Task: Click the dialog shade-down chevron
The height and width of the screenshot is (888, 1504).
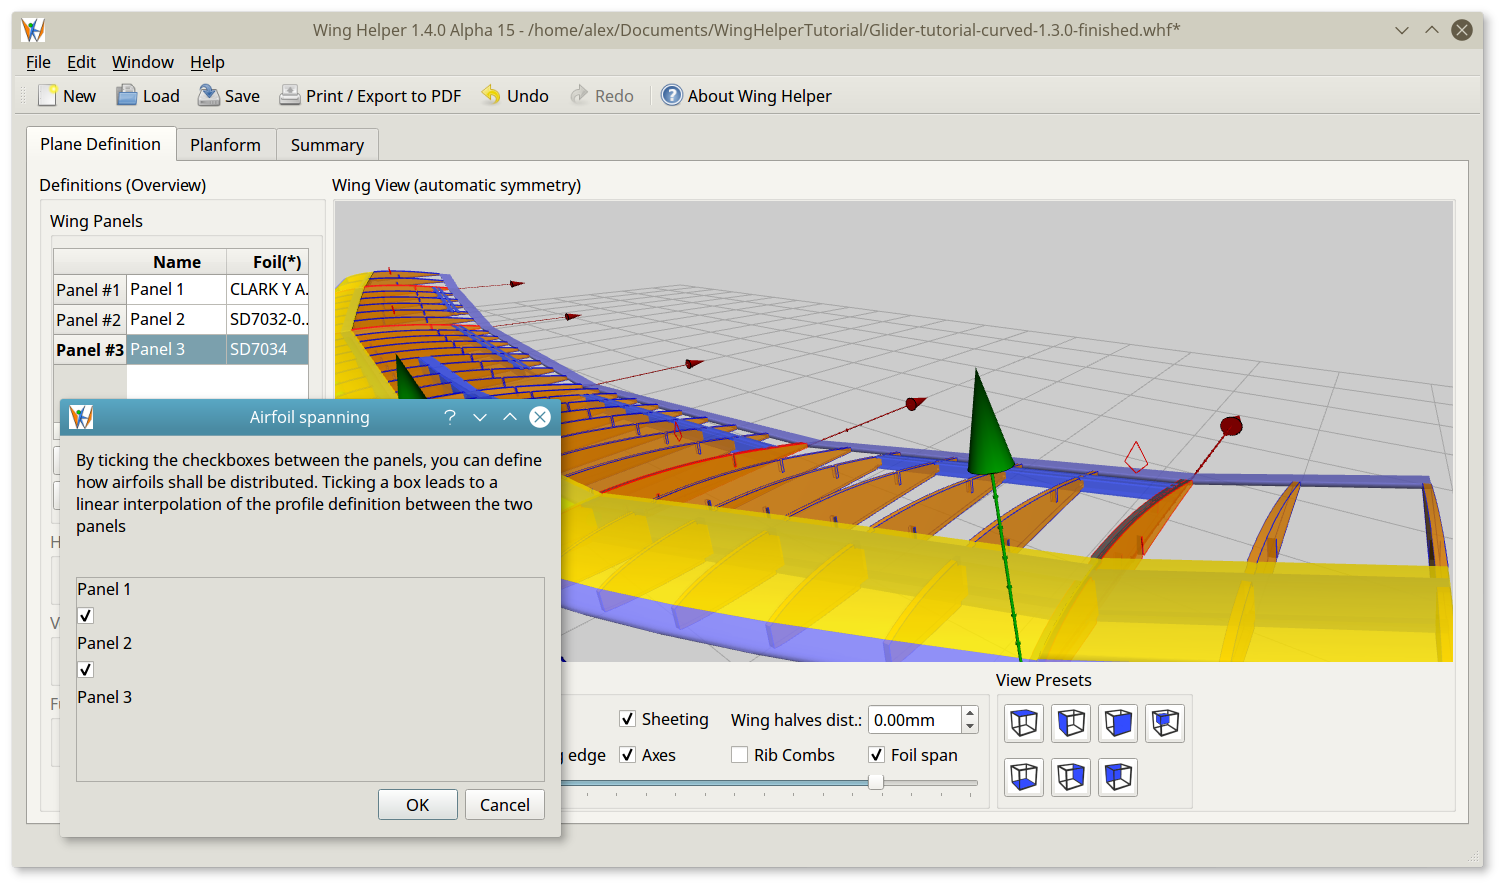Action: pos(479,417)
